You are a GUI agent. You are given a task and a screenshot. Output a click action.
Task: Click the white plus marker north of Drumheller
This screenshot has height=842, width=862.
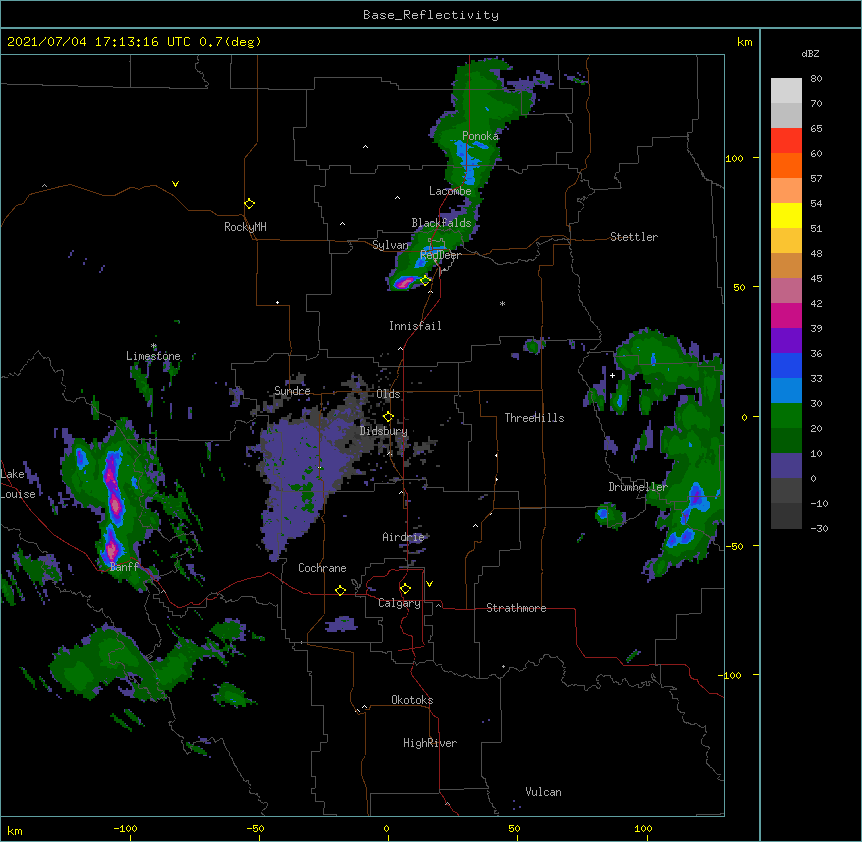612,375
